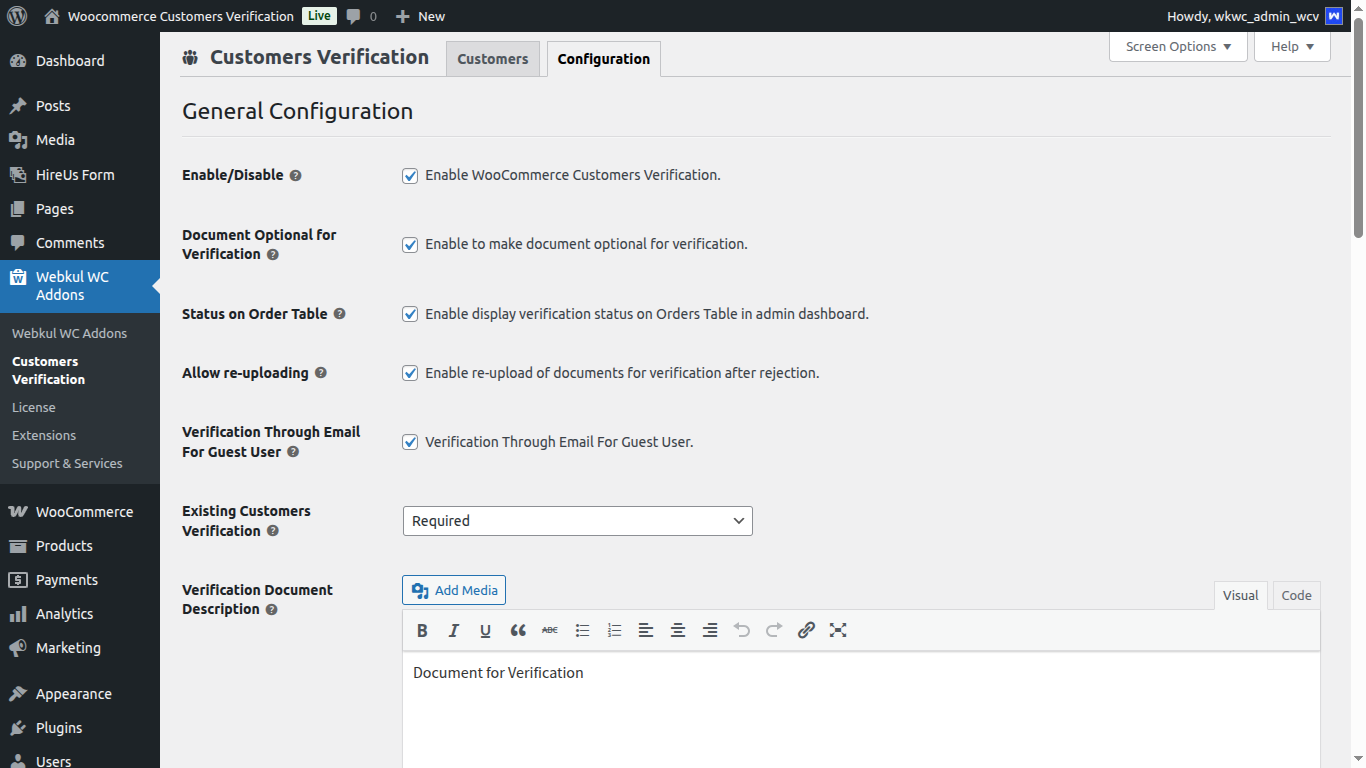
Task: Expand the Screen Options panel
Action: click(1177, 46)
